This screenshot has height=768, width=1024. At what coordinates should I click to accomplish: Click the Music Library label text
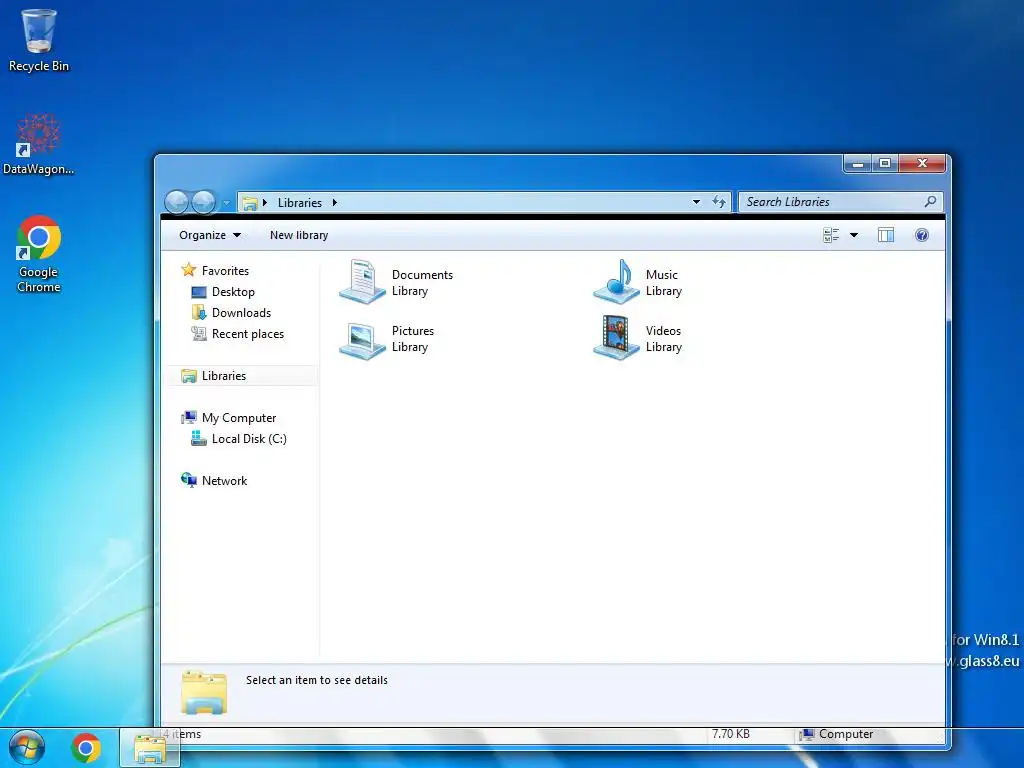[x=664, y=283]
